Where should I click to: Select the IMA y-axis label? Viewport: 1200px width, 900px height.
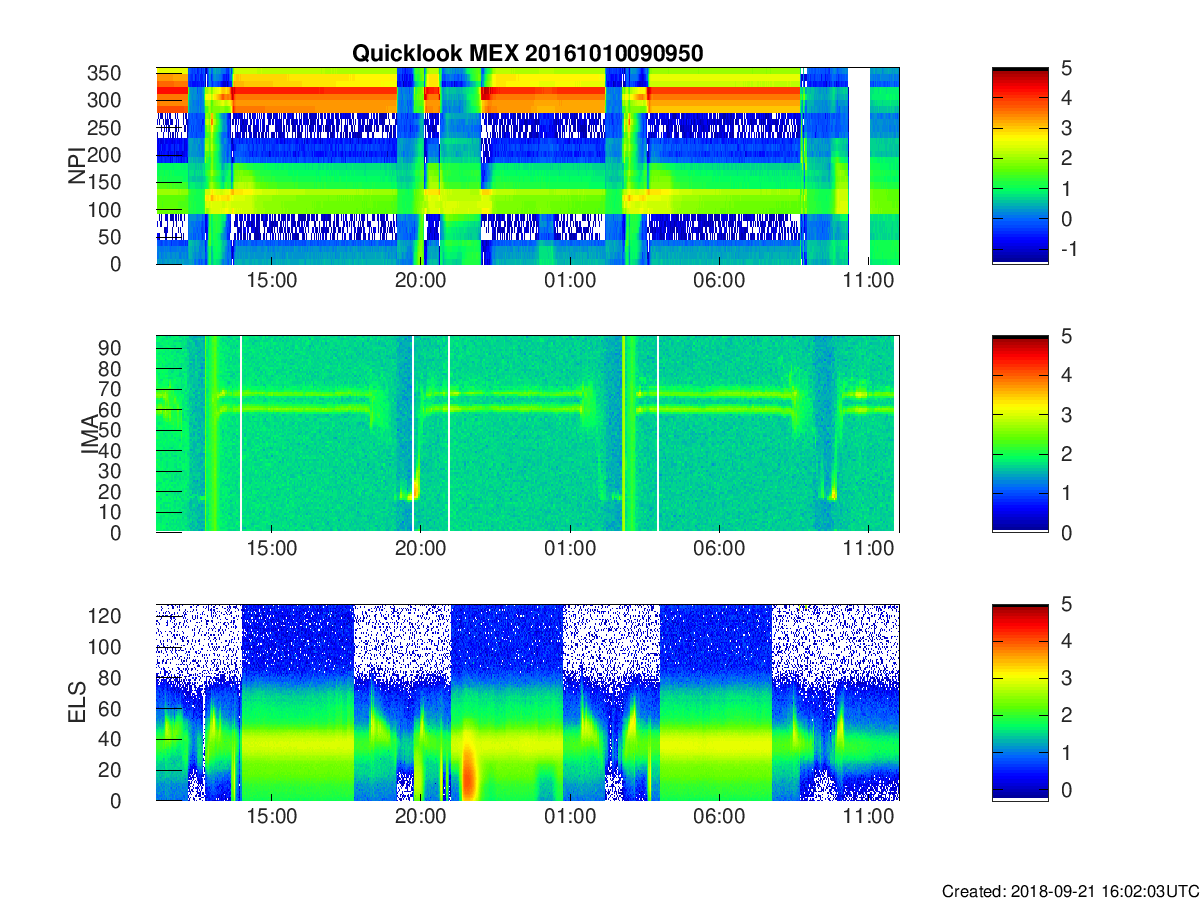coord(90,435)
